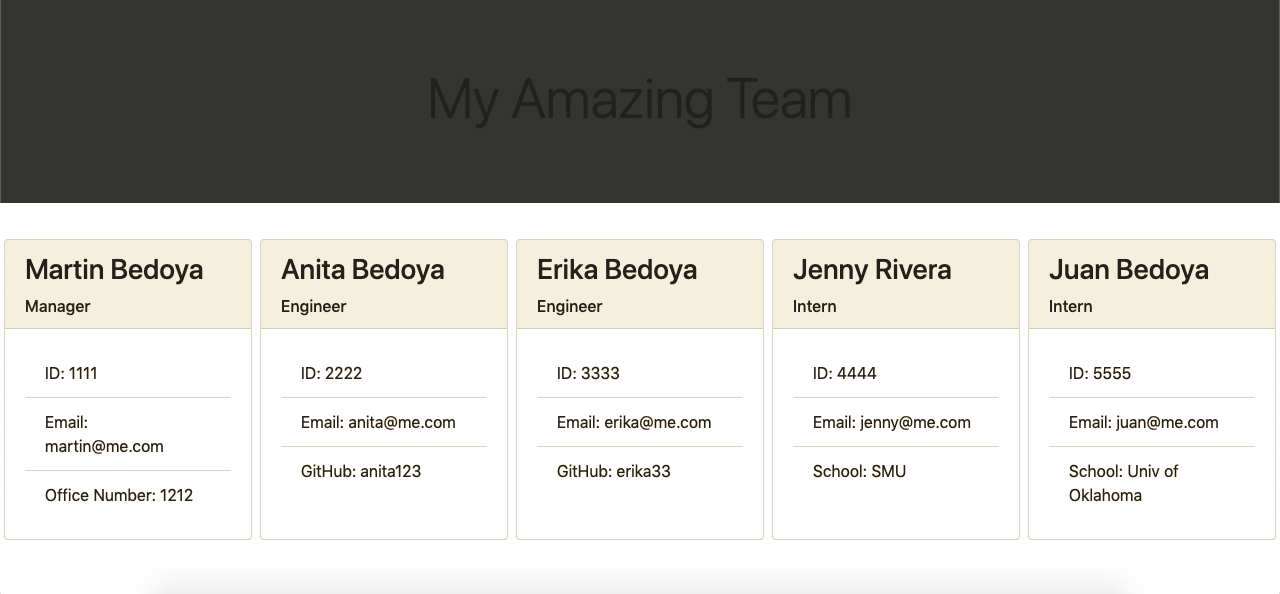
Task: Click School: Univ of Oklahoma item
Action: click(1152, 483)
